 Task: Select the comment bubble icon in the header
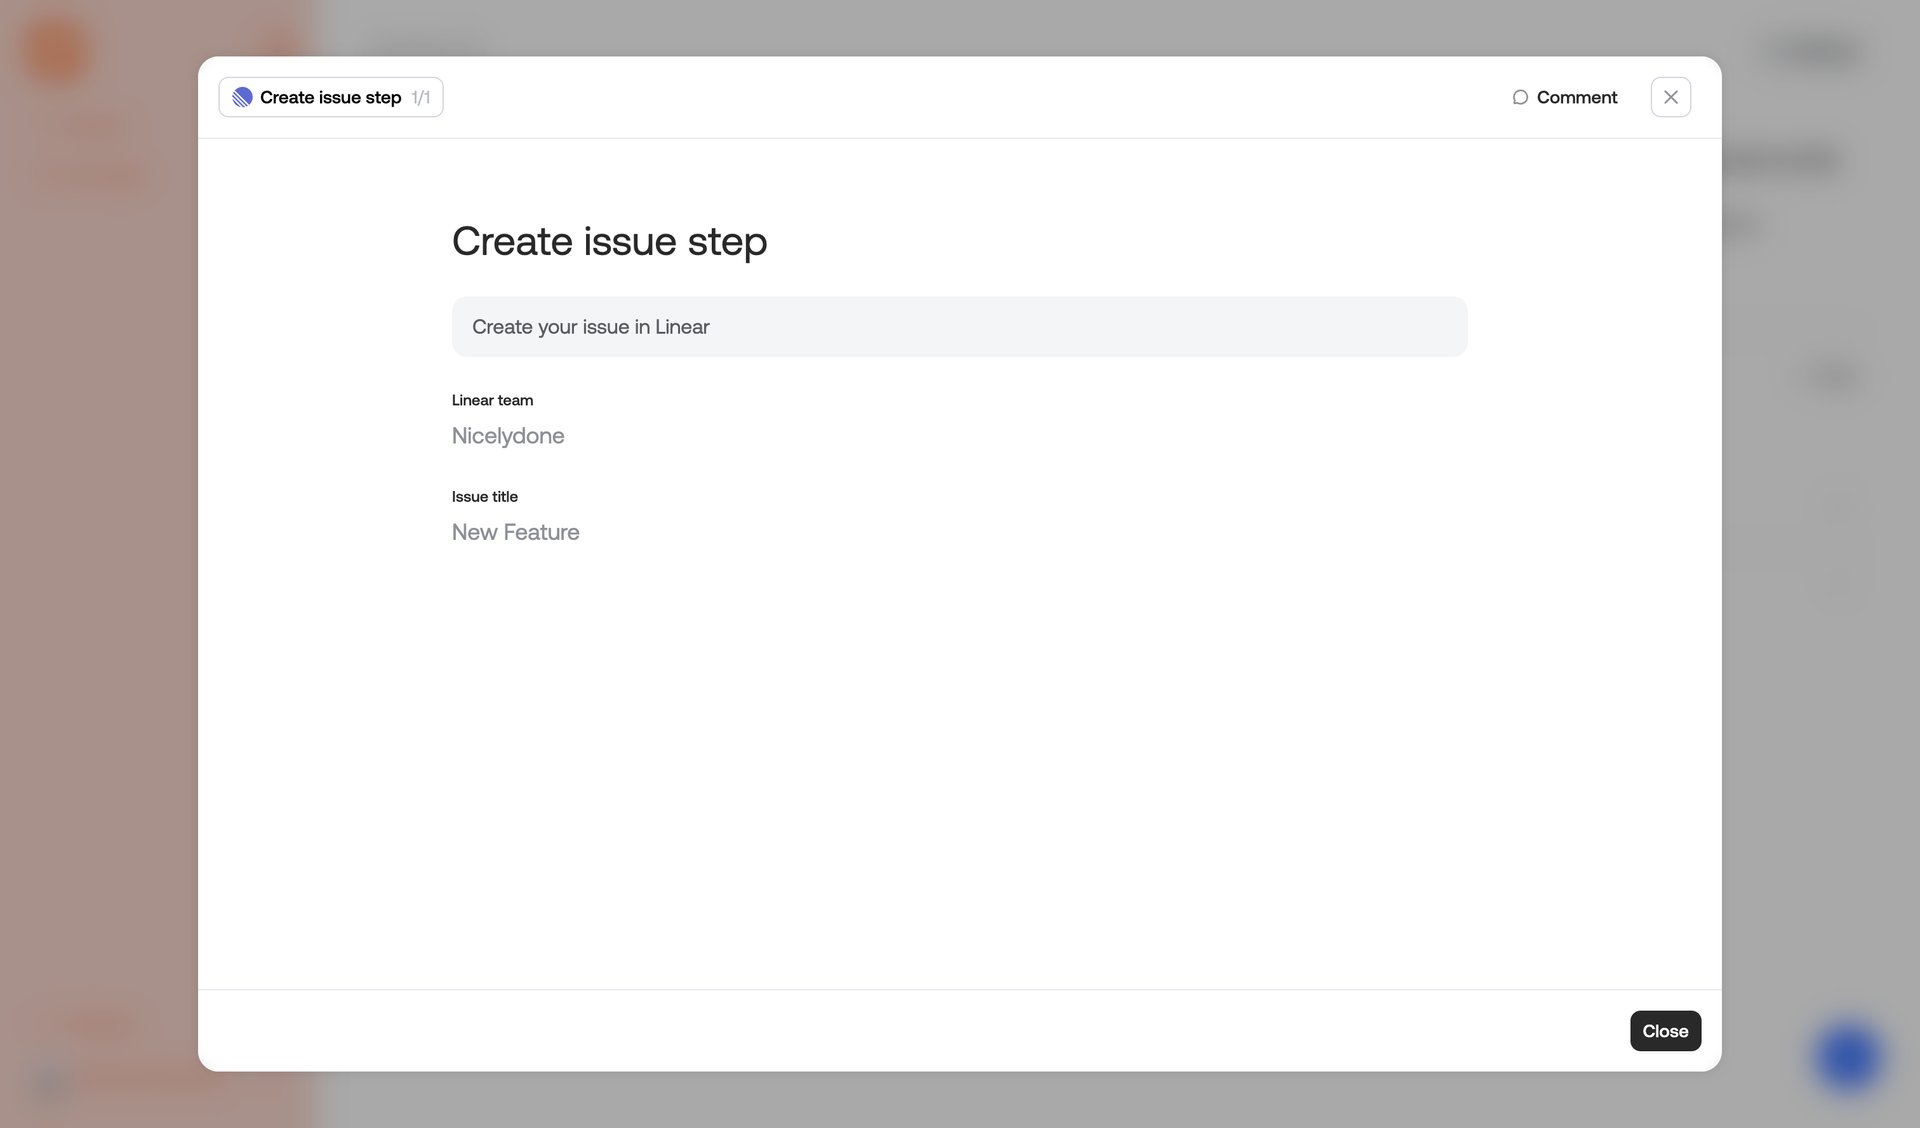click(1520, 97)
